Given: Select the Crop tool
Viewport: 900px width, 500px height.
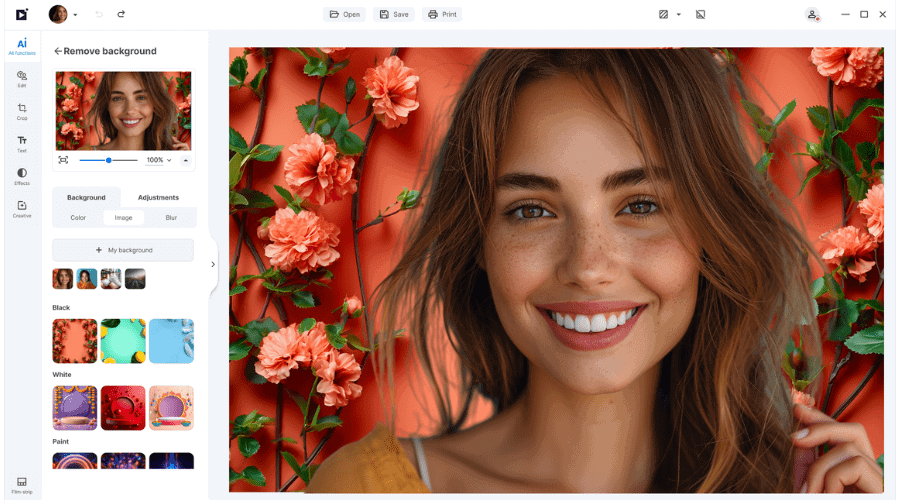Looking at the screenshot, I should [x=22, y=111].
